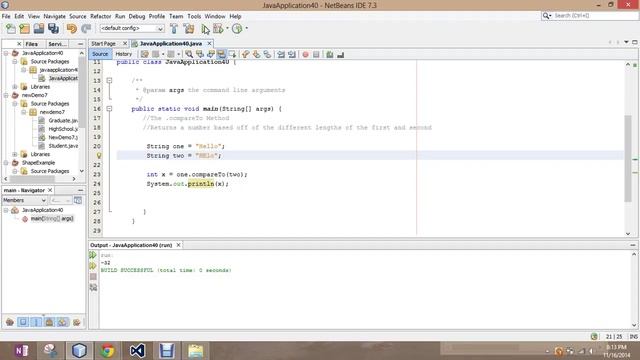Switch to the Services tab
This screenshot has height=360, width=640.
[57, 44]
